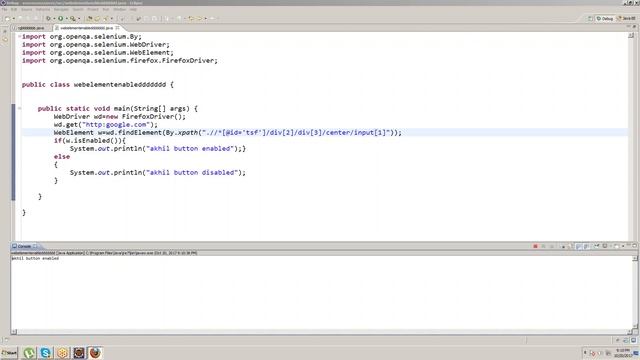Open the Edit menu
The width and height of the screenshot is (640, 360).
(x=14, y=9)
